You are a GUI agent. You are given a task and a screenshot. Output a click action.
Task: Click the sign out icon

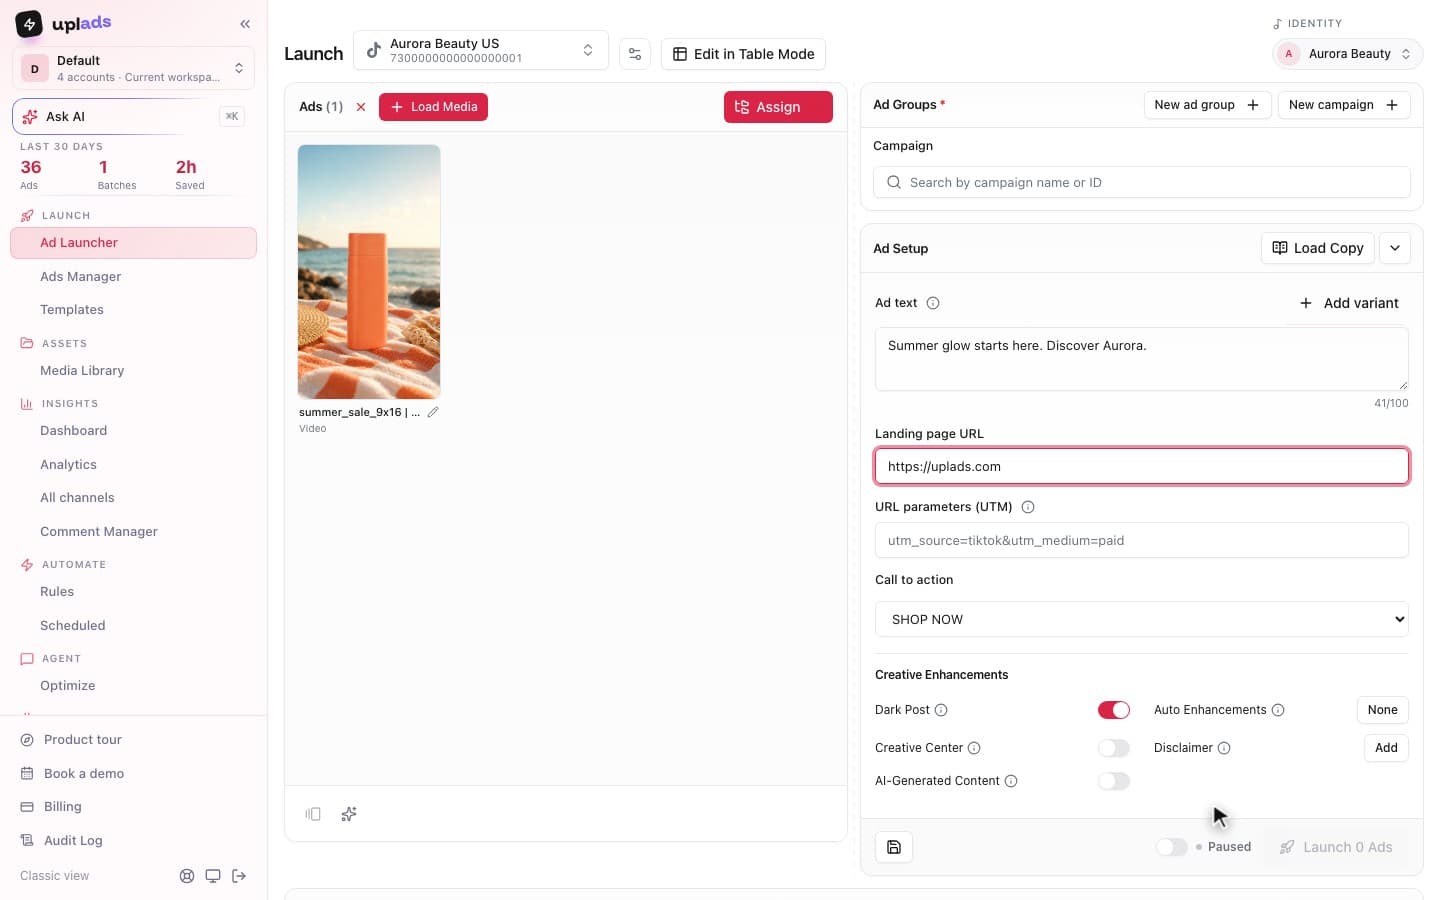pyautogui.click(x=239, y=876)
